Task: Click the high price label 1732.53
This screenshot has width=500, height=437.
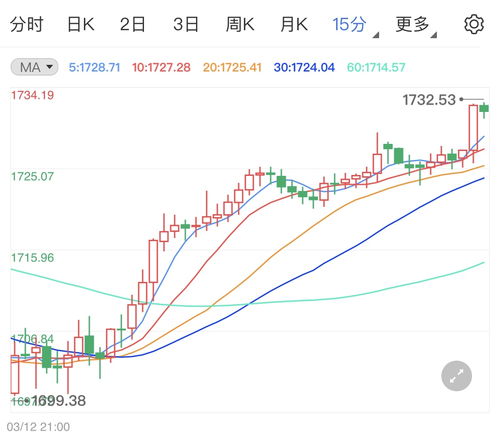Action: pos(429,100)
